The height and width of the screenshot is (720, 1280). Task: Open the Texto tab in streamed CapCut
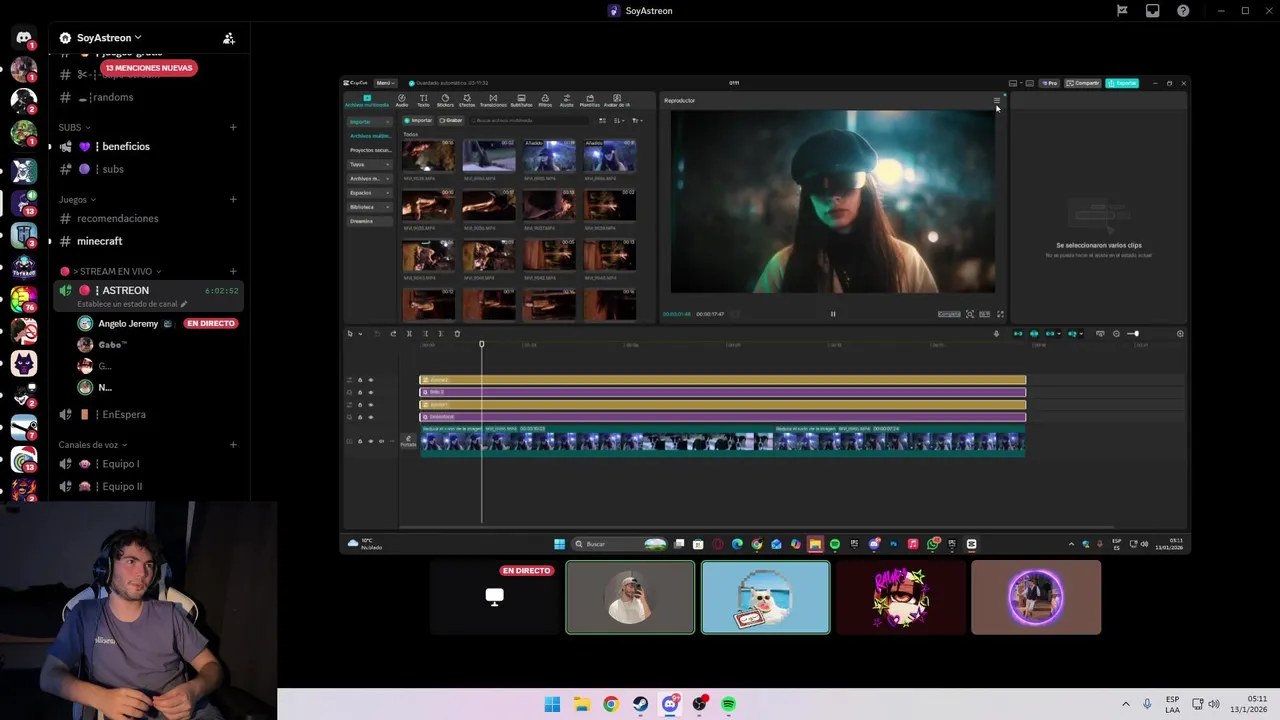coord(423,100)
